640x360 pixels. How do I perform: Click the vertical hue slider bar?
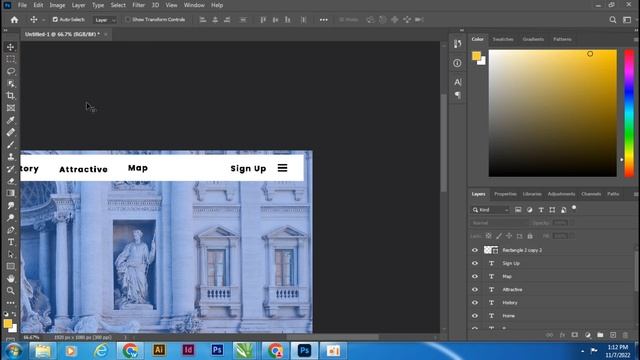pos(629,113)
